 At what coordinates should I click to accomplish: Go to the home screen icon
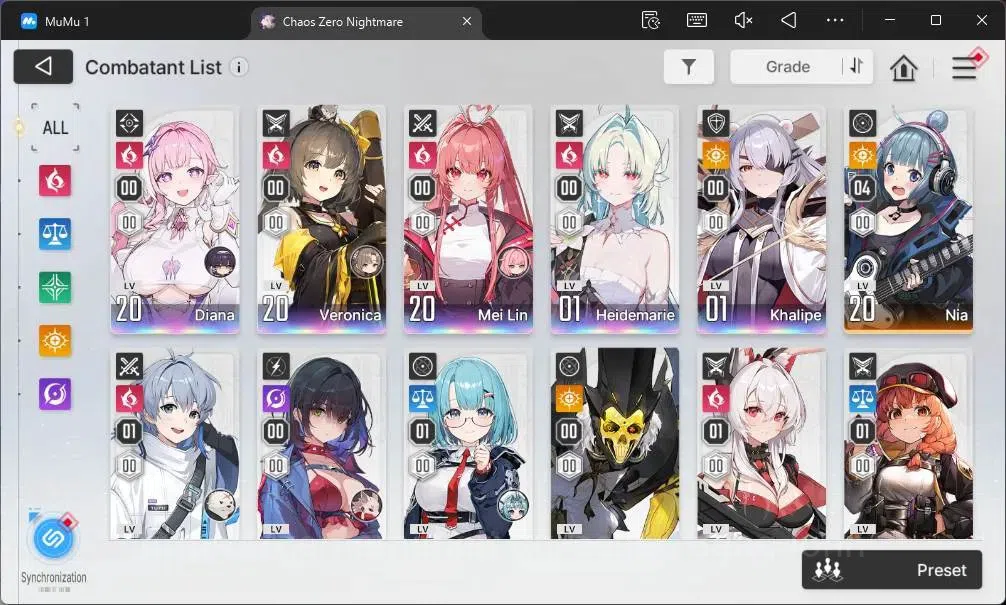coord(903,67)
